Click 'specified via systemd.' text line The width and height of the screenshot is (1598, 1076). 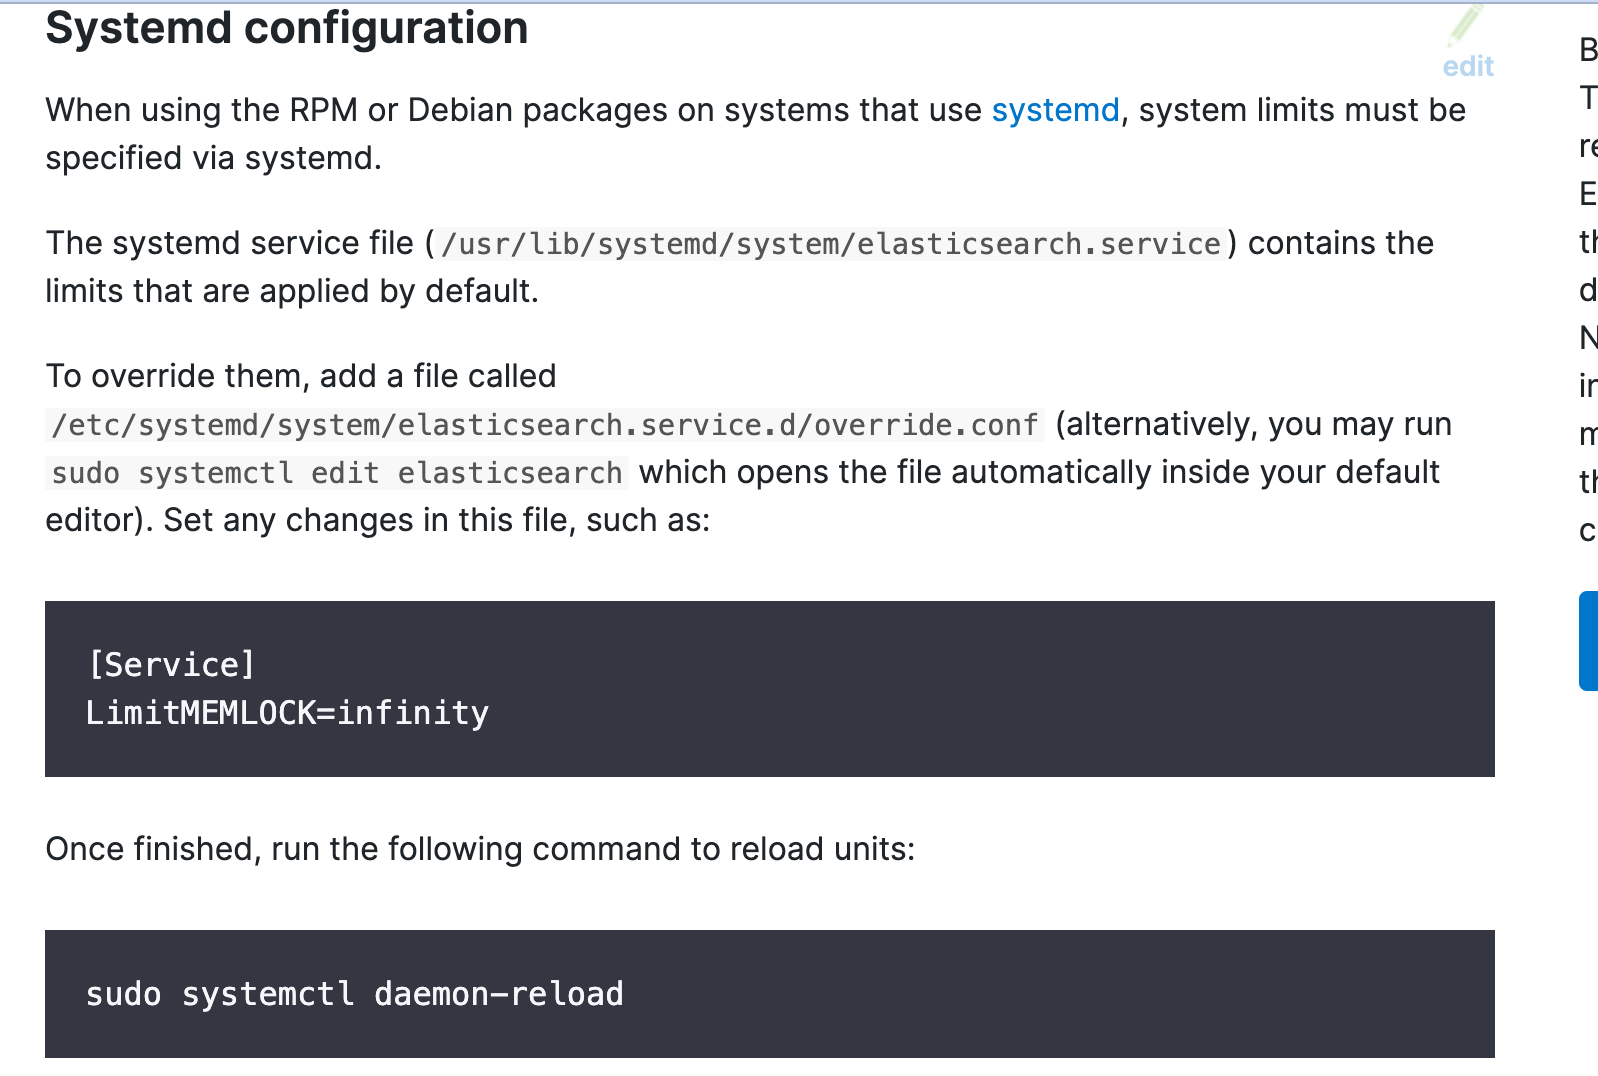pos(213,158)
